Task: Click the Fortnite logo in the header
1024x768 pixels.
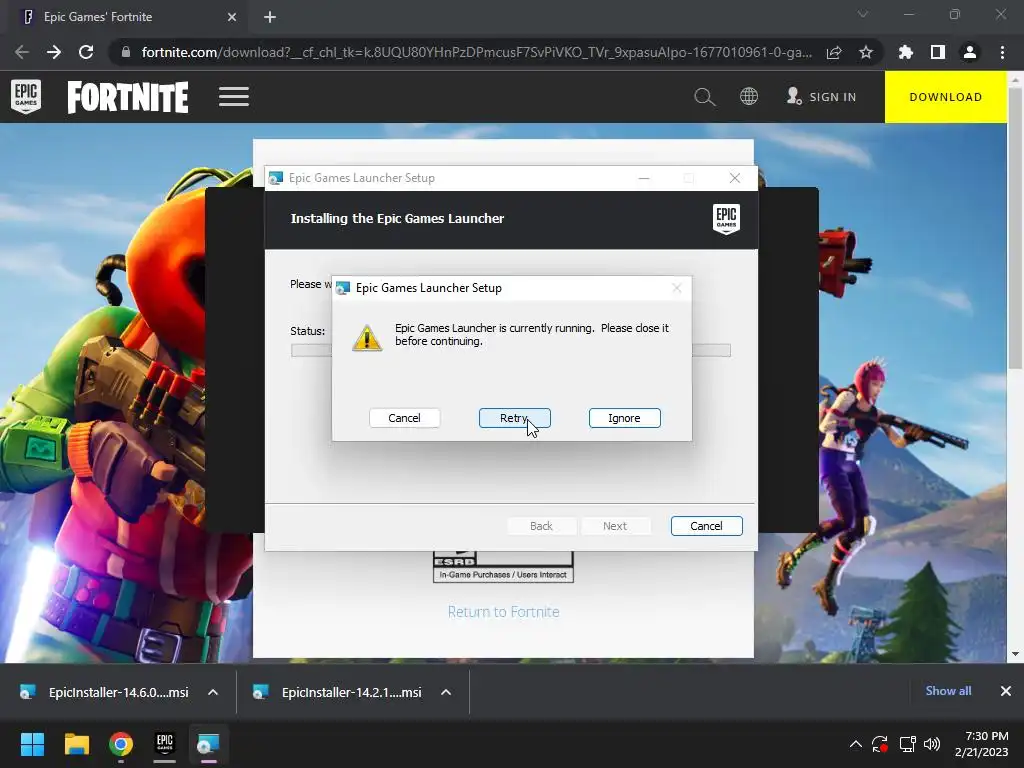Action: (128, 97)
